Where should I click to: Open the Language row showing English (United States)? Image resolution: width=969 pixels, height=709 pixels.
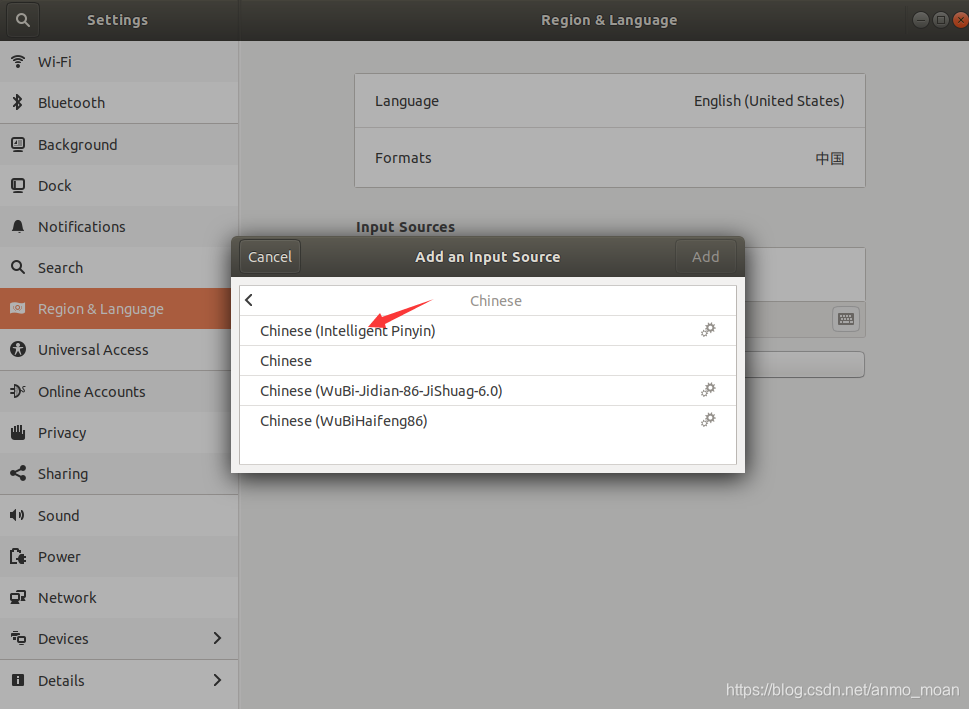(609, 101)
